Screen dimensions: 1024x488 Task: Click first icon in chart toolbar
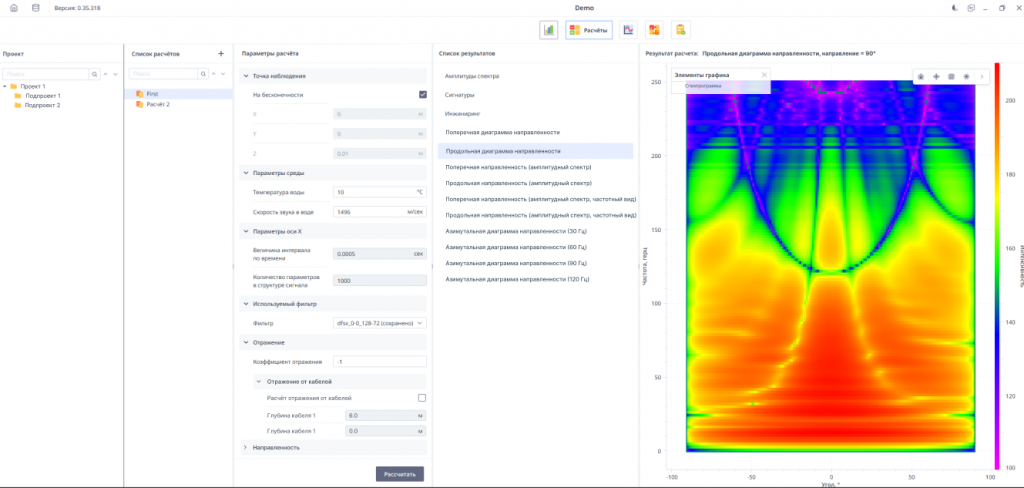point(921,76)
